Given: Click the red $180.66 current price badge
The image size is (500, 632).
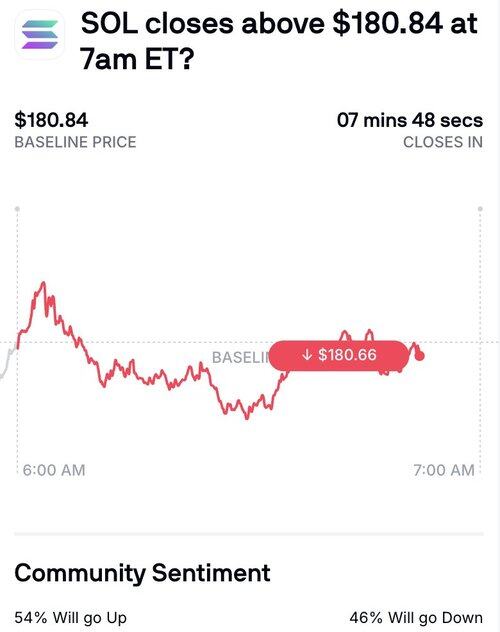Looking at the screenshot, I should [339, 355].
